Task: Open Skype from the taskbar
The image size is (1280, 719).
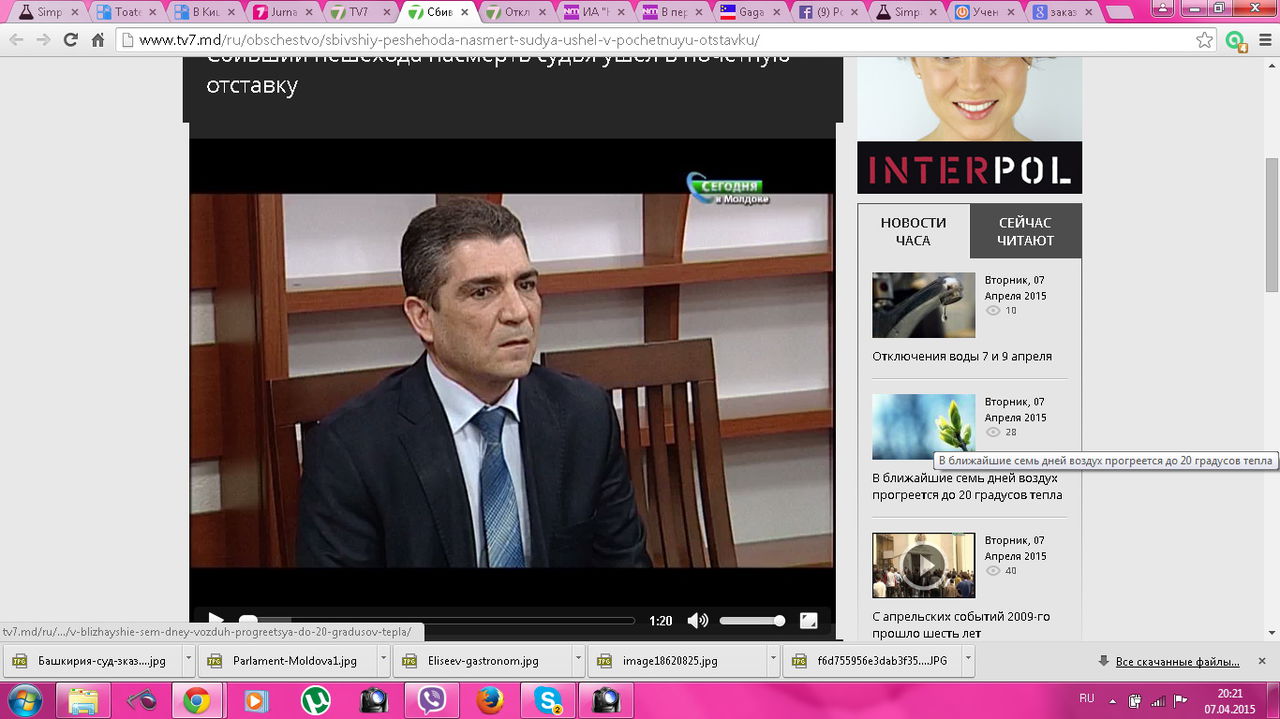Action: point(548,700)
